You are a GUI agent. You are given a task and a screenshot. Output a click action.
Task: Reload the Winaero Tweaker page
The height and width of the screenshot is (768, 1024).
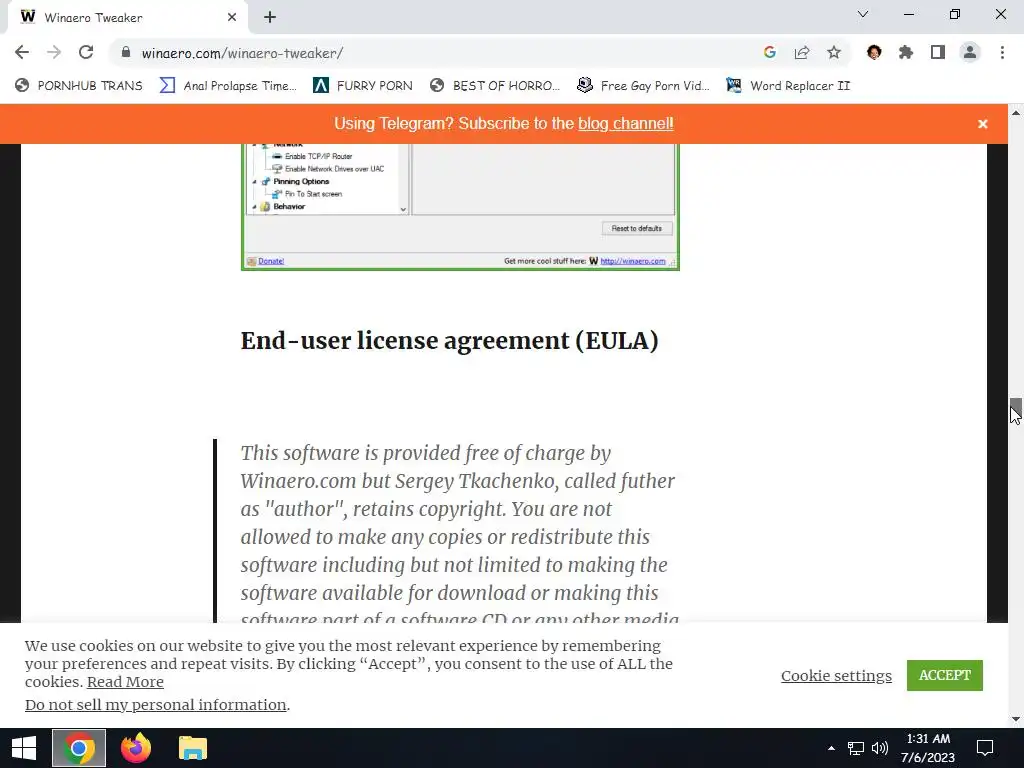click(86, 52)
